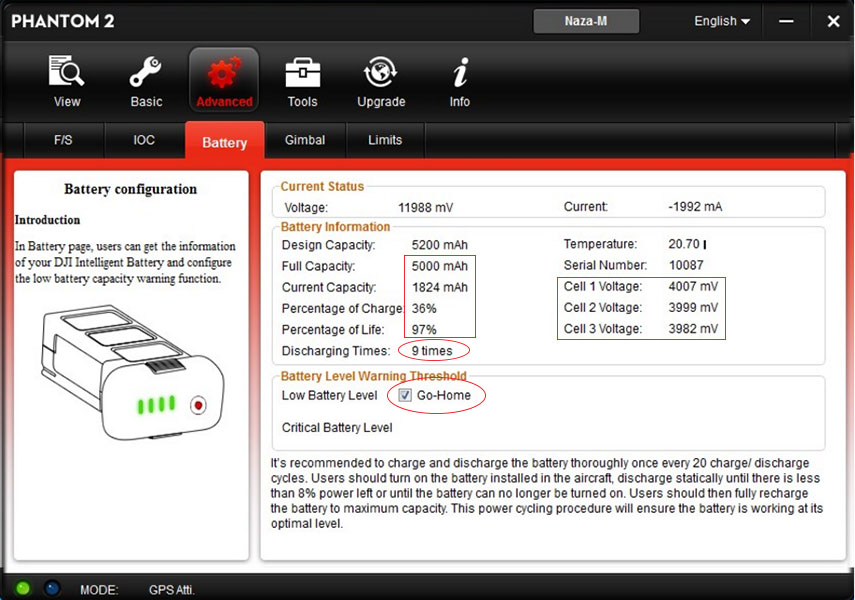The image size is (855, 600).
Task: Click the Design Capacity value 5200 mAh
Action: click(x=439, y=245)
